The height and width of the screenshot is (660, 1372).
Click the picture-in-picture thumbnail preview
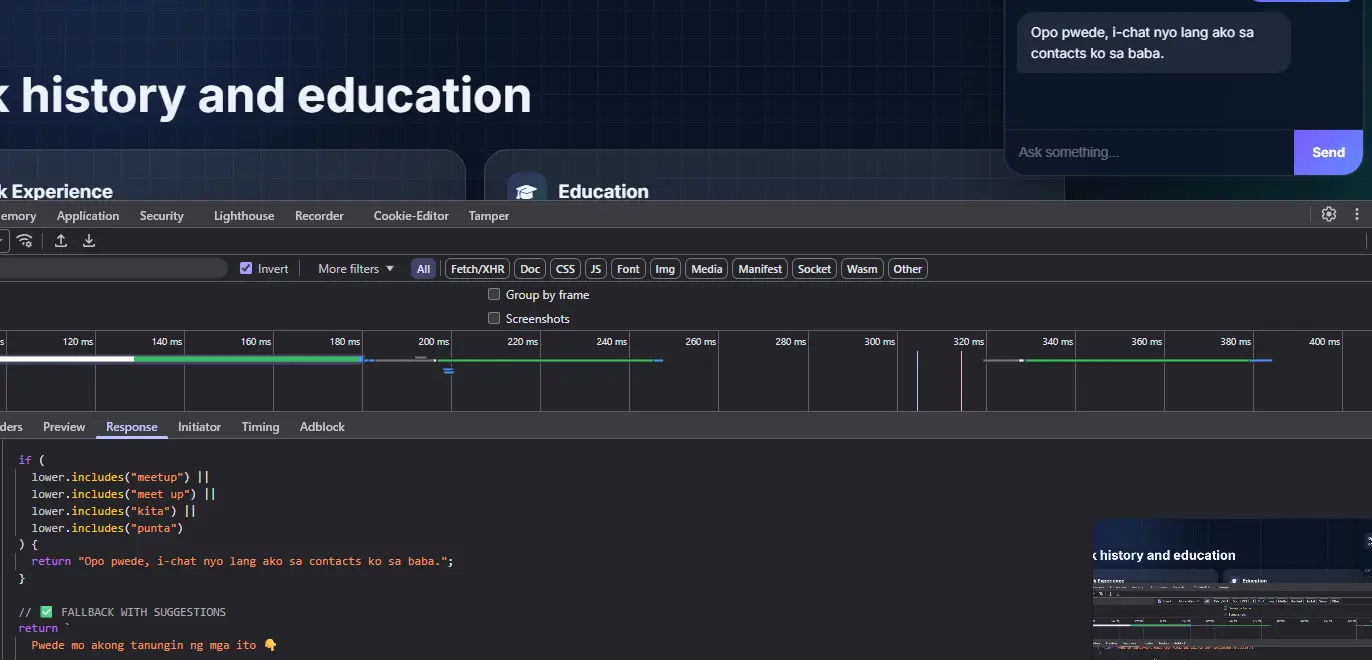click(x=1232, y=589)
